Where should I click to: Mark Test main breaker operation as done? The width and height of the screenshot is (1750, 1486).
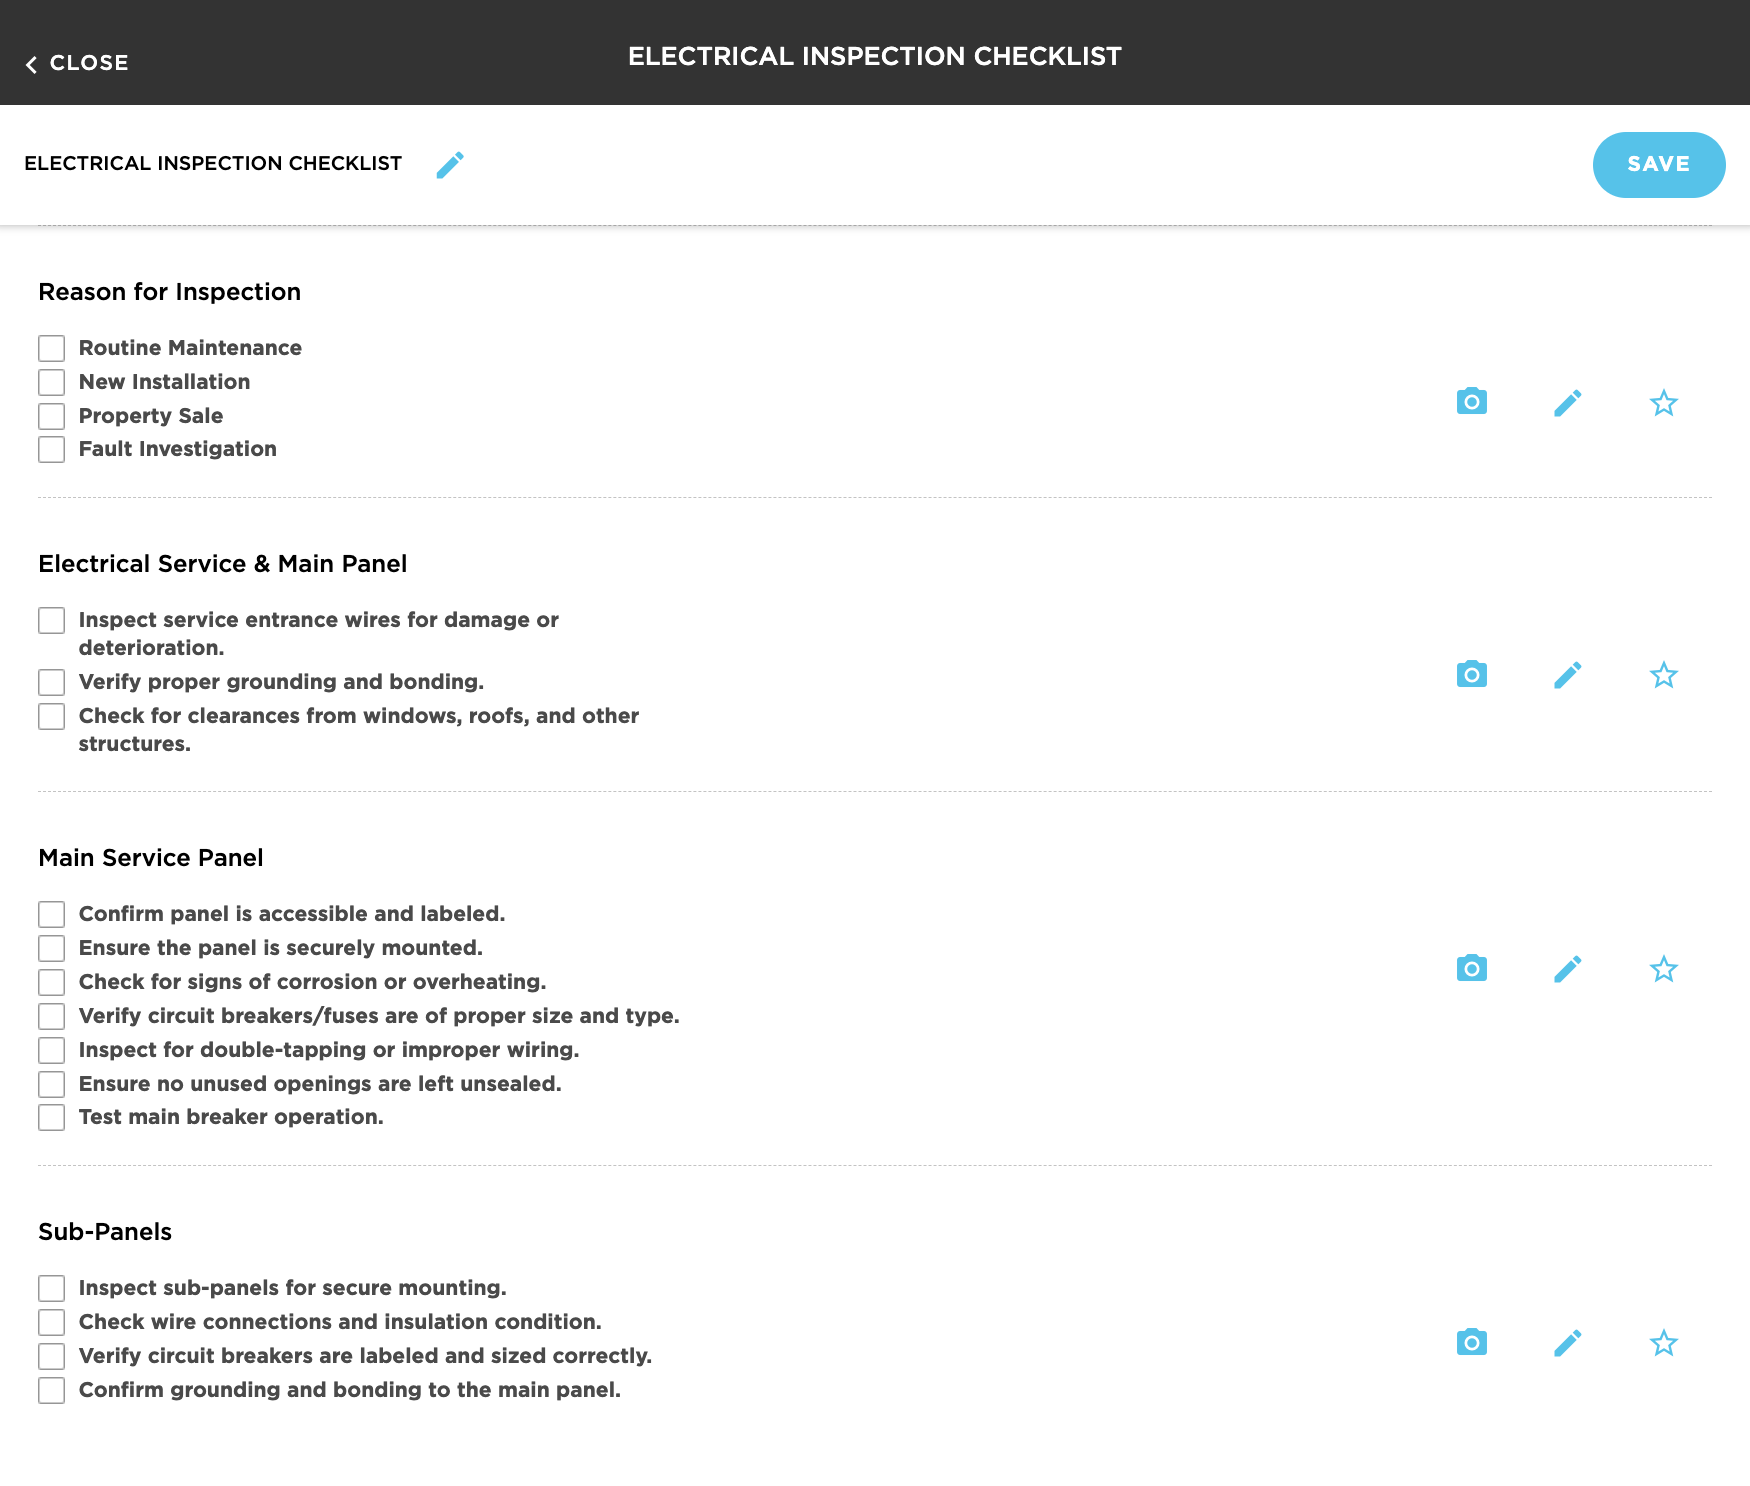[52, 1118]
